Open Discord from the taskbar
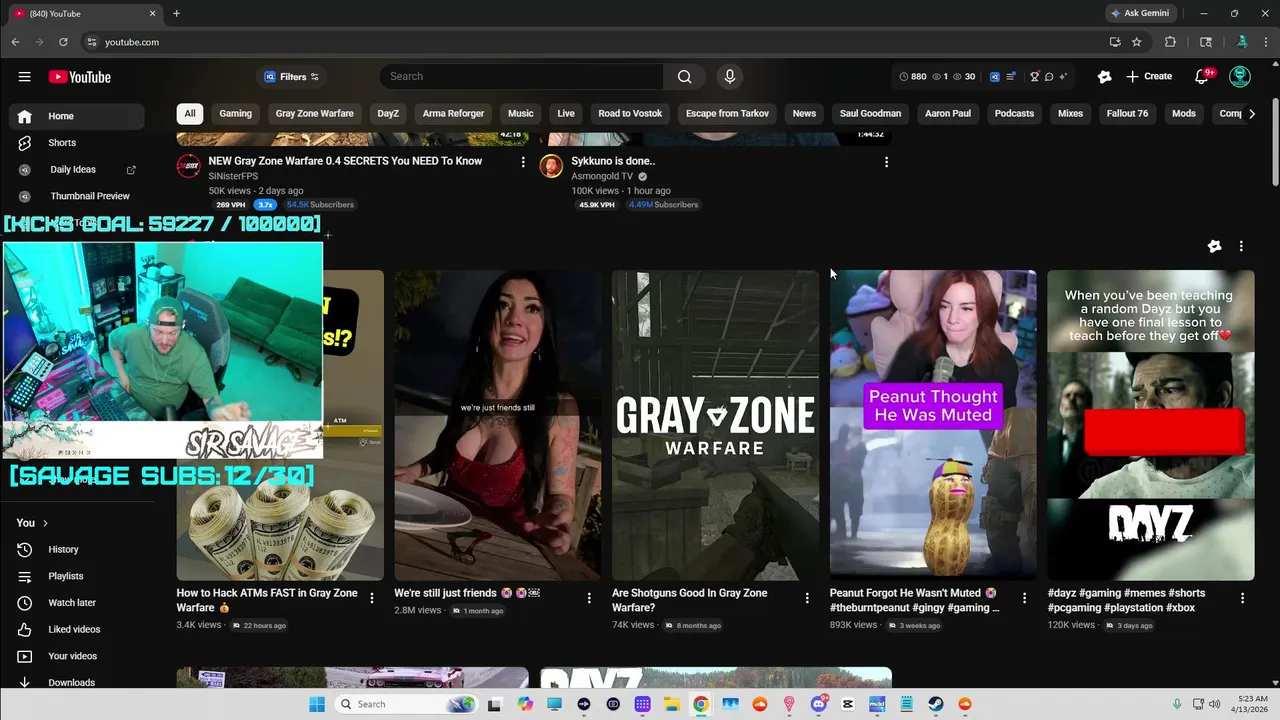The image size is (1280, 720). point(818,704)
